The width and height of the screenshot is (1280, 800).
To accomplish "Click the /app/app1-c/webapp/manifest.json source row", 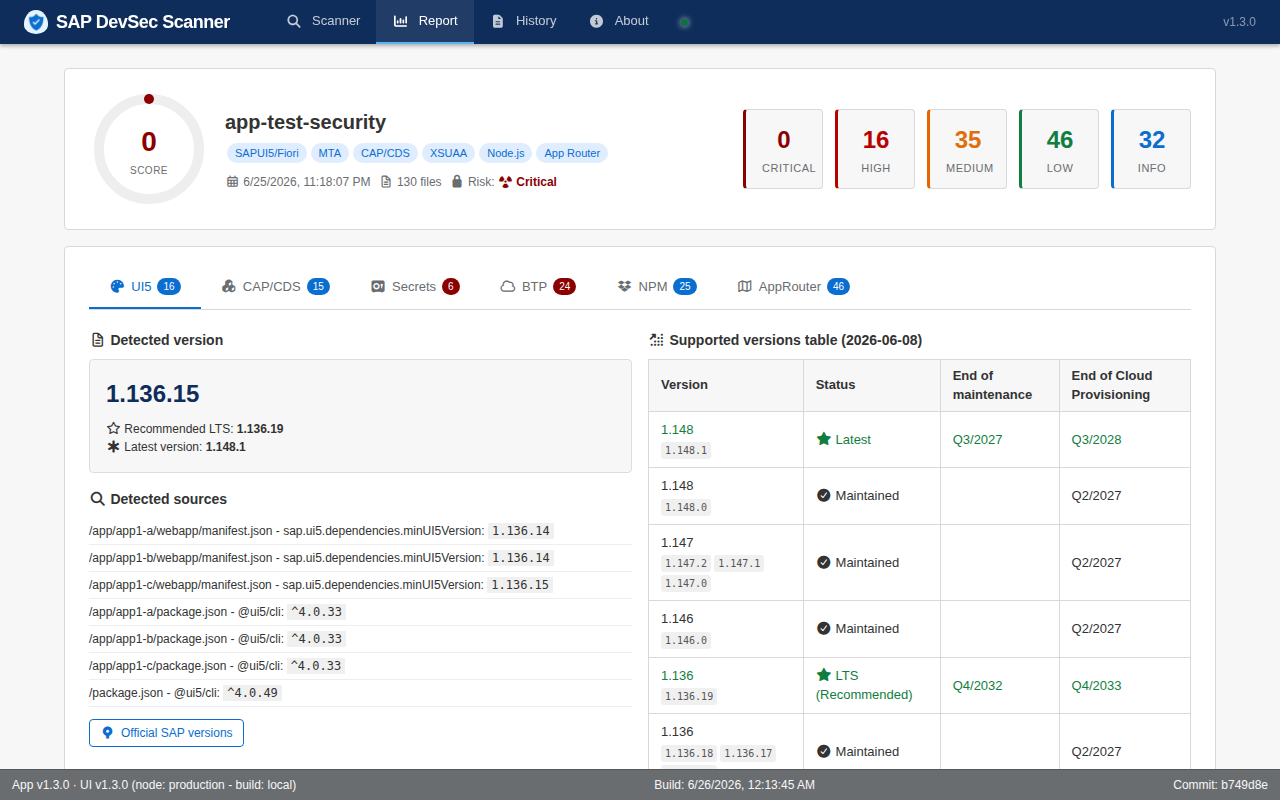I will pos(360,585).
